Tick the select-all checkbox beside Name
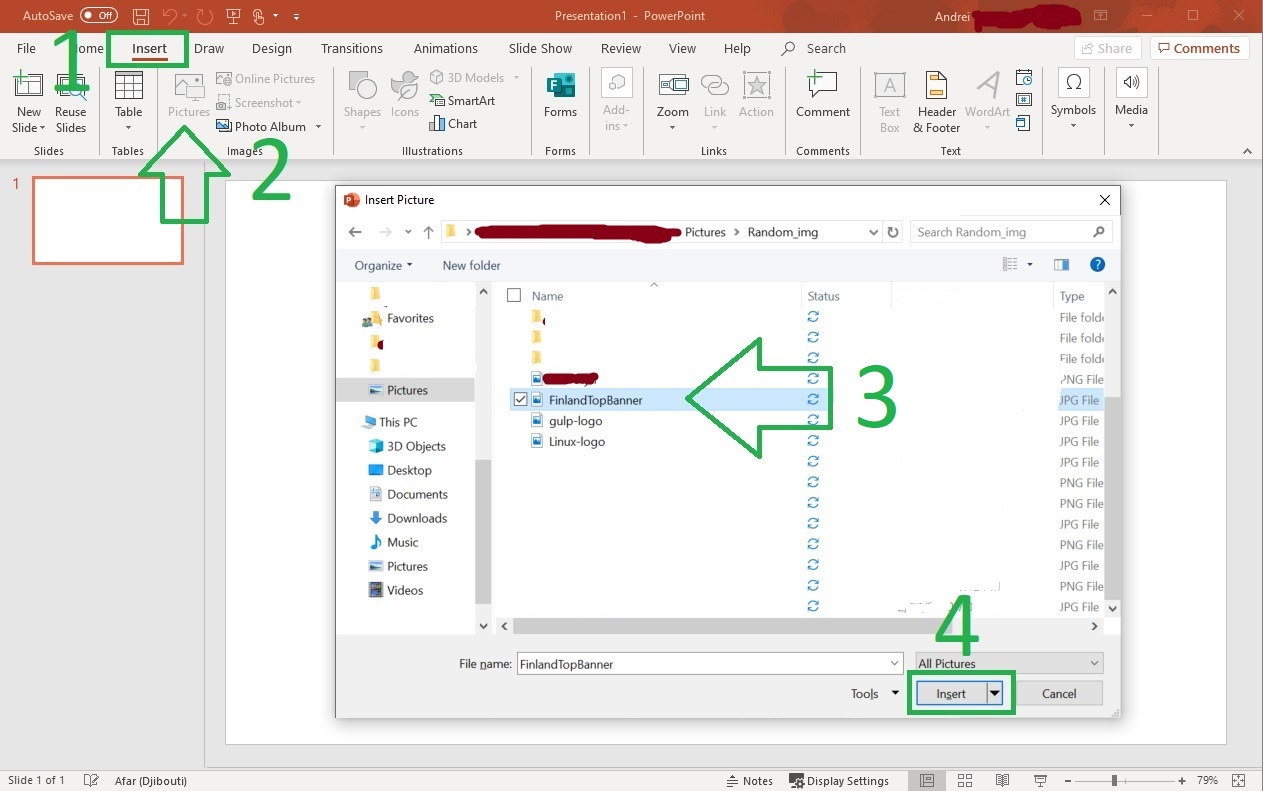 click(x=514, y=296)
